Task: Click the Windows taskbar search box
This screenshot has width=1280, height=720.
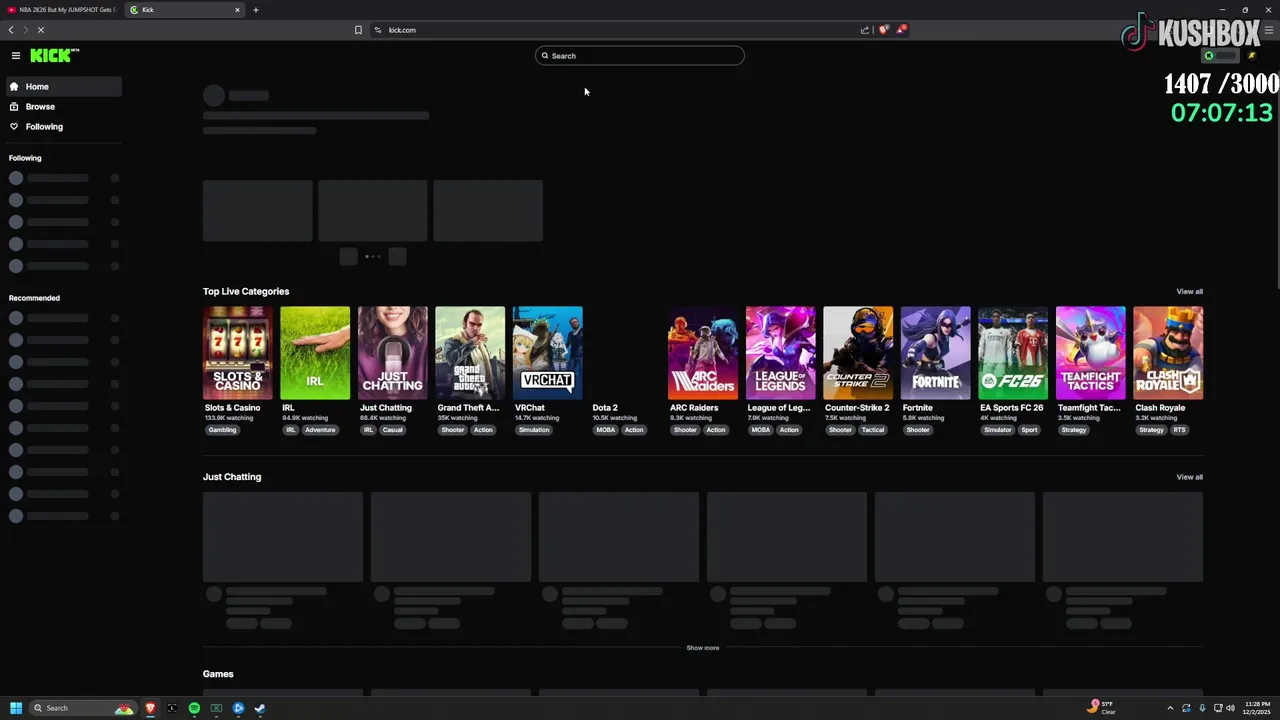Action: 82,708
